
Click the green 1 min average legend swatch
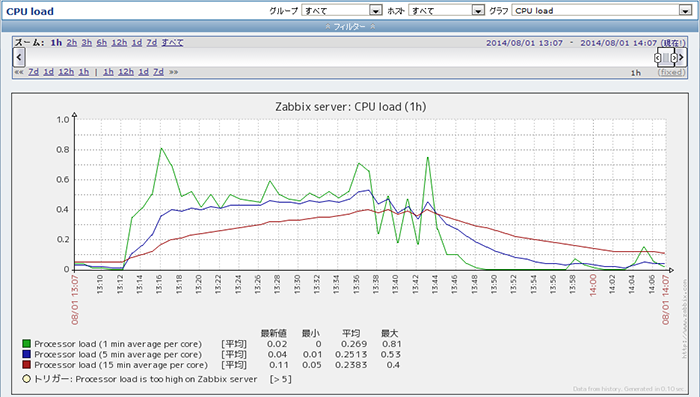(x=27, y=343)
